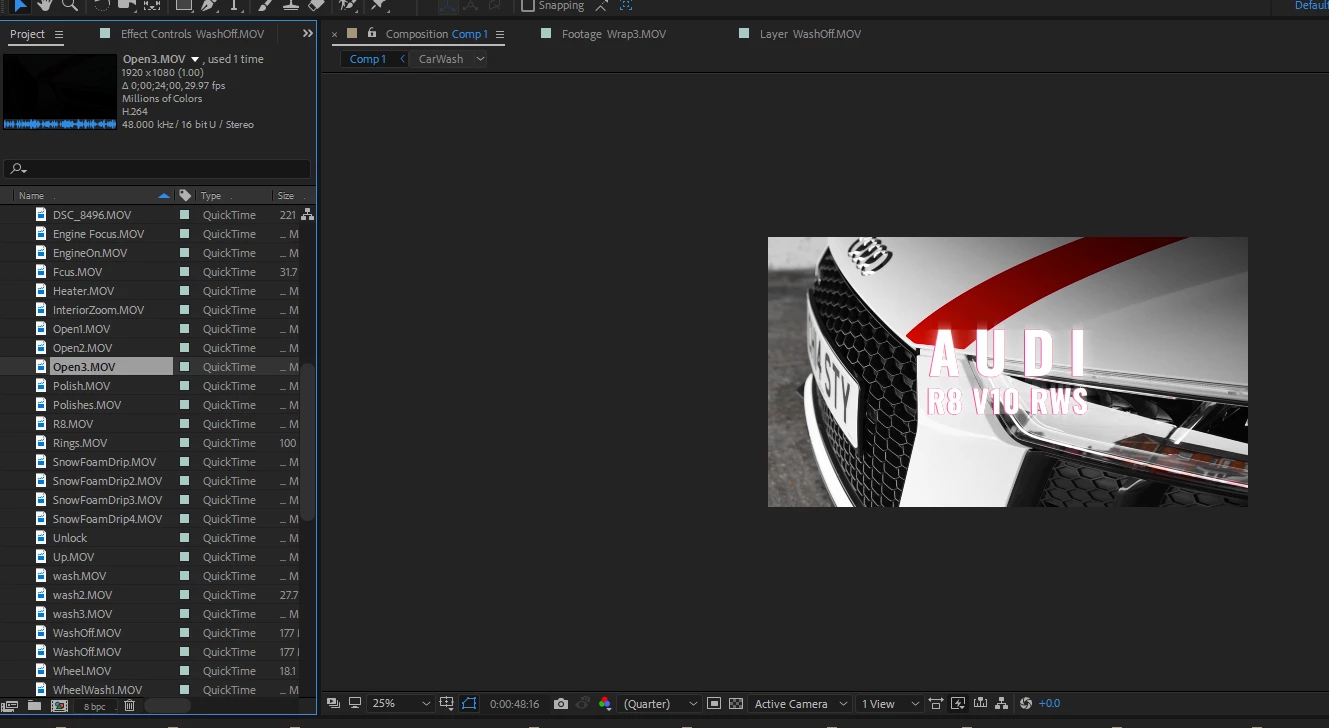The image size is (1329, 728).
Task: Click Always Preview This View icon
Action: point(333,704)
